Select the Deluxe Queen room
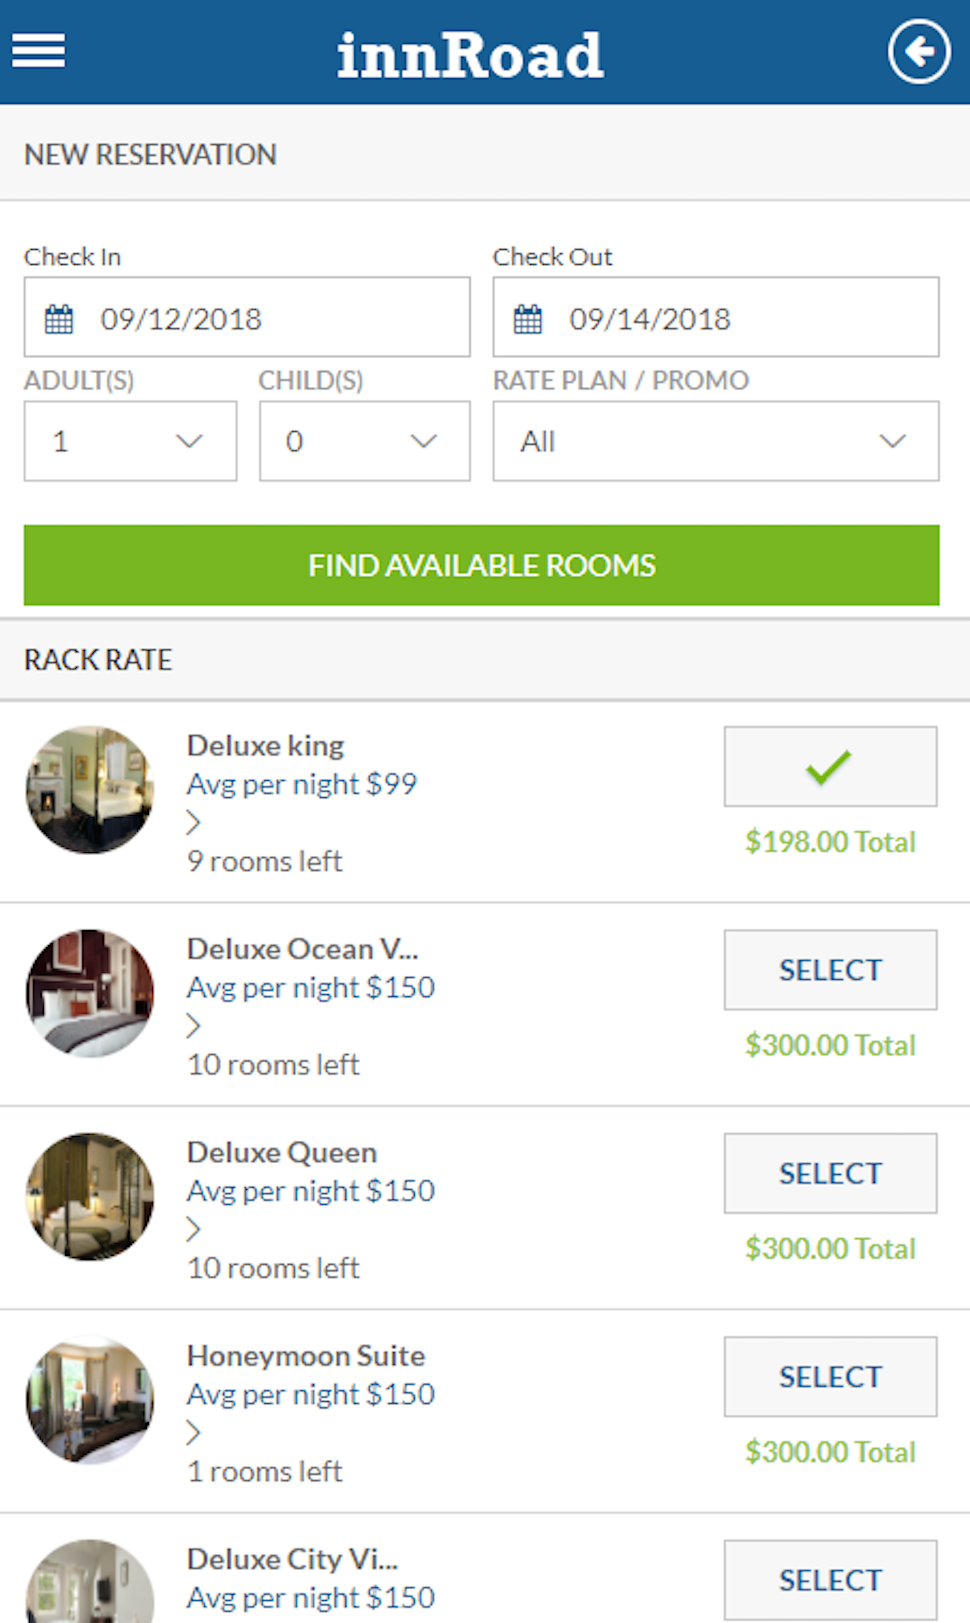Viewport: 970px width, 1623px height. [830, 1173]
